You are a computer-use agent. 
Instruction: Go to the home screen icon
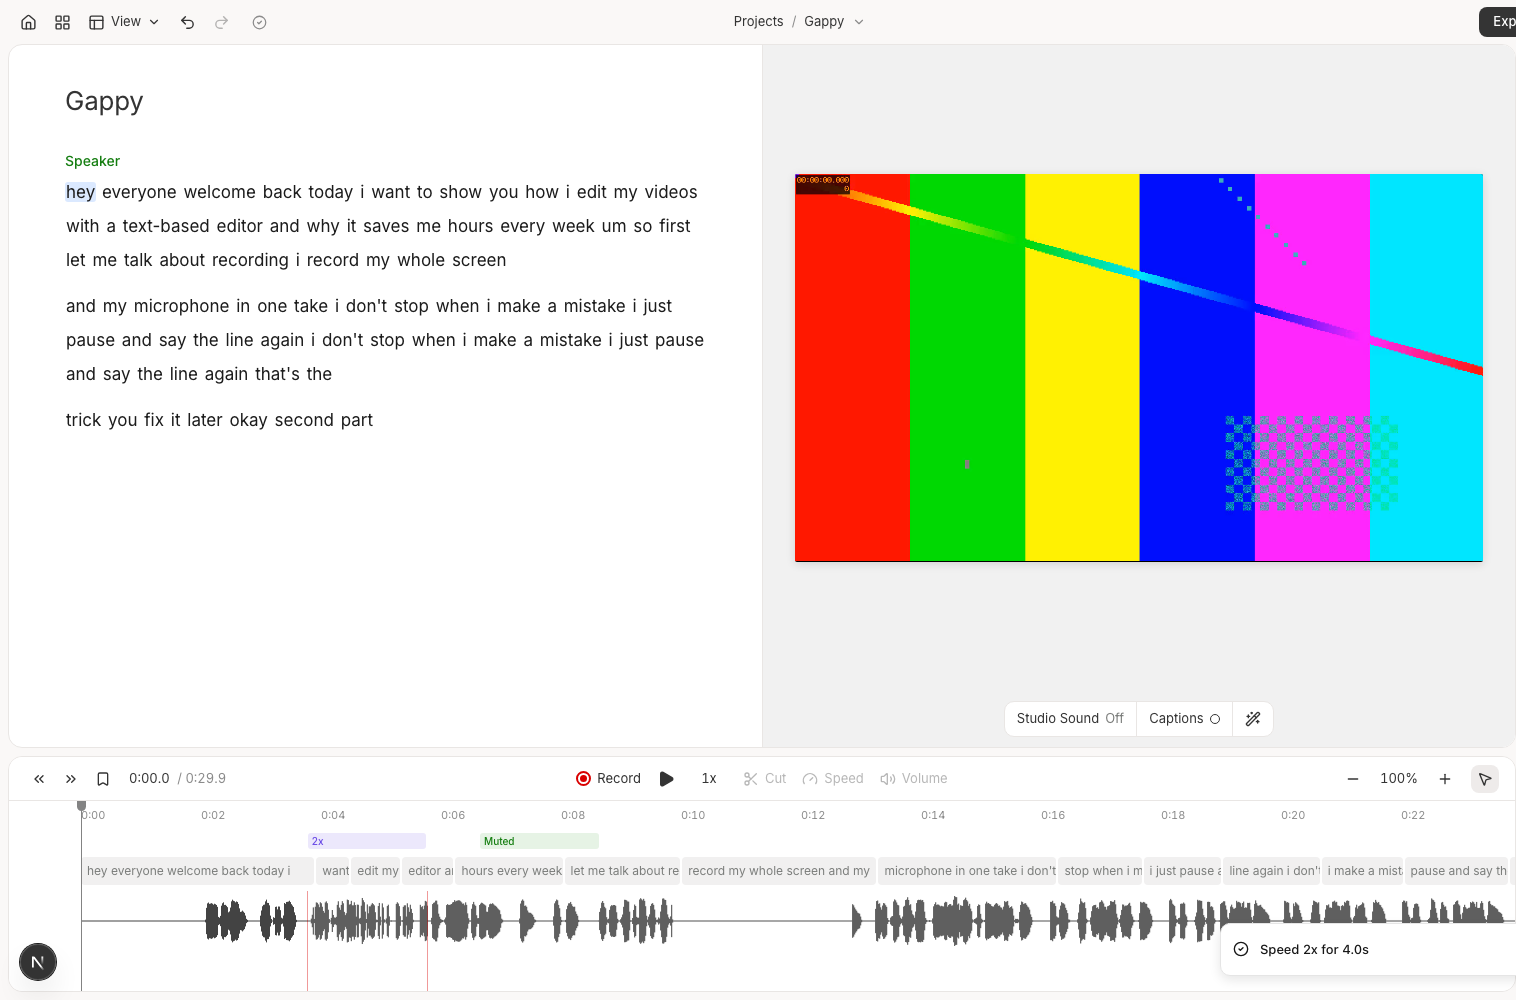(x=29, y=22)
